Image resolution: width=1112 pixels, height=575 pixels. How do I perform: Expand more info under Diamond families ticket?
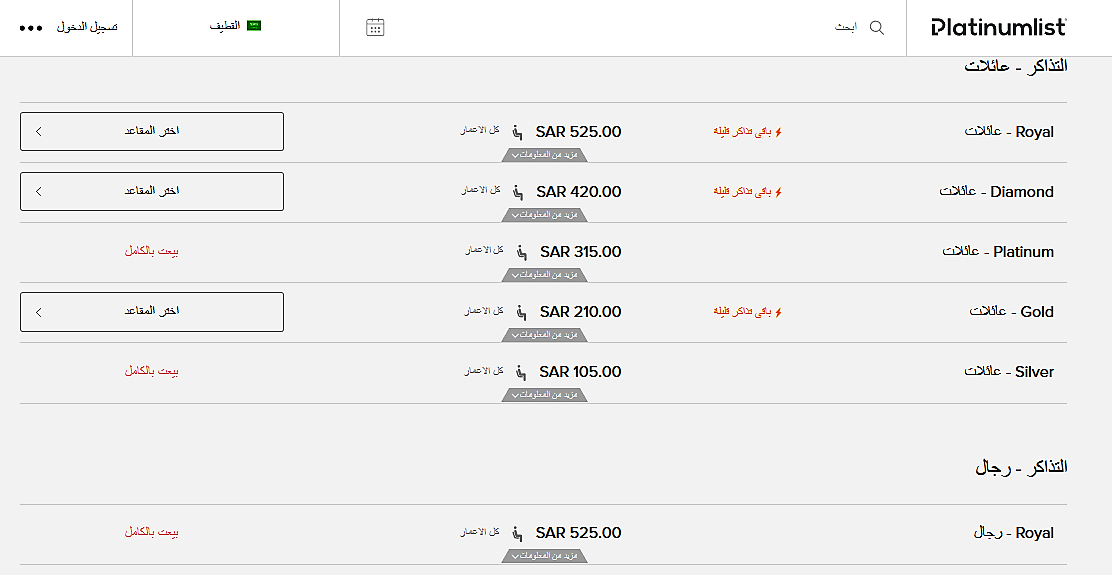545,215
